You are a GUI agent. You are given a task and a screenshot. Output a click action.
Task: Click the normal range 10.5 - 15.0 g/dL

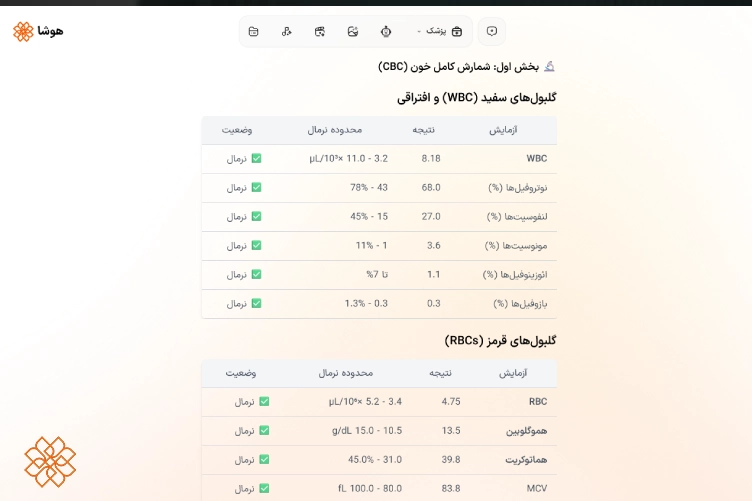(x=367, y=431)
